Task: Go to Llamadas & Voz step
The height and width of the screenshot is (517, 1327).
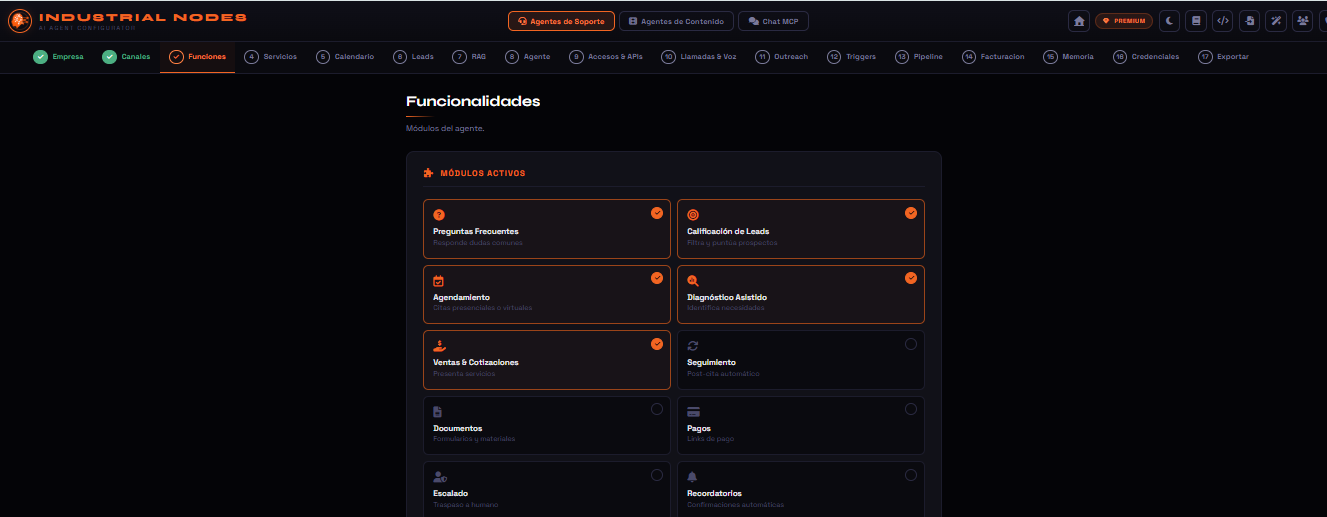Action: (x=699, y=57)
